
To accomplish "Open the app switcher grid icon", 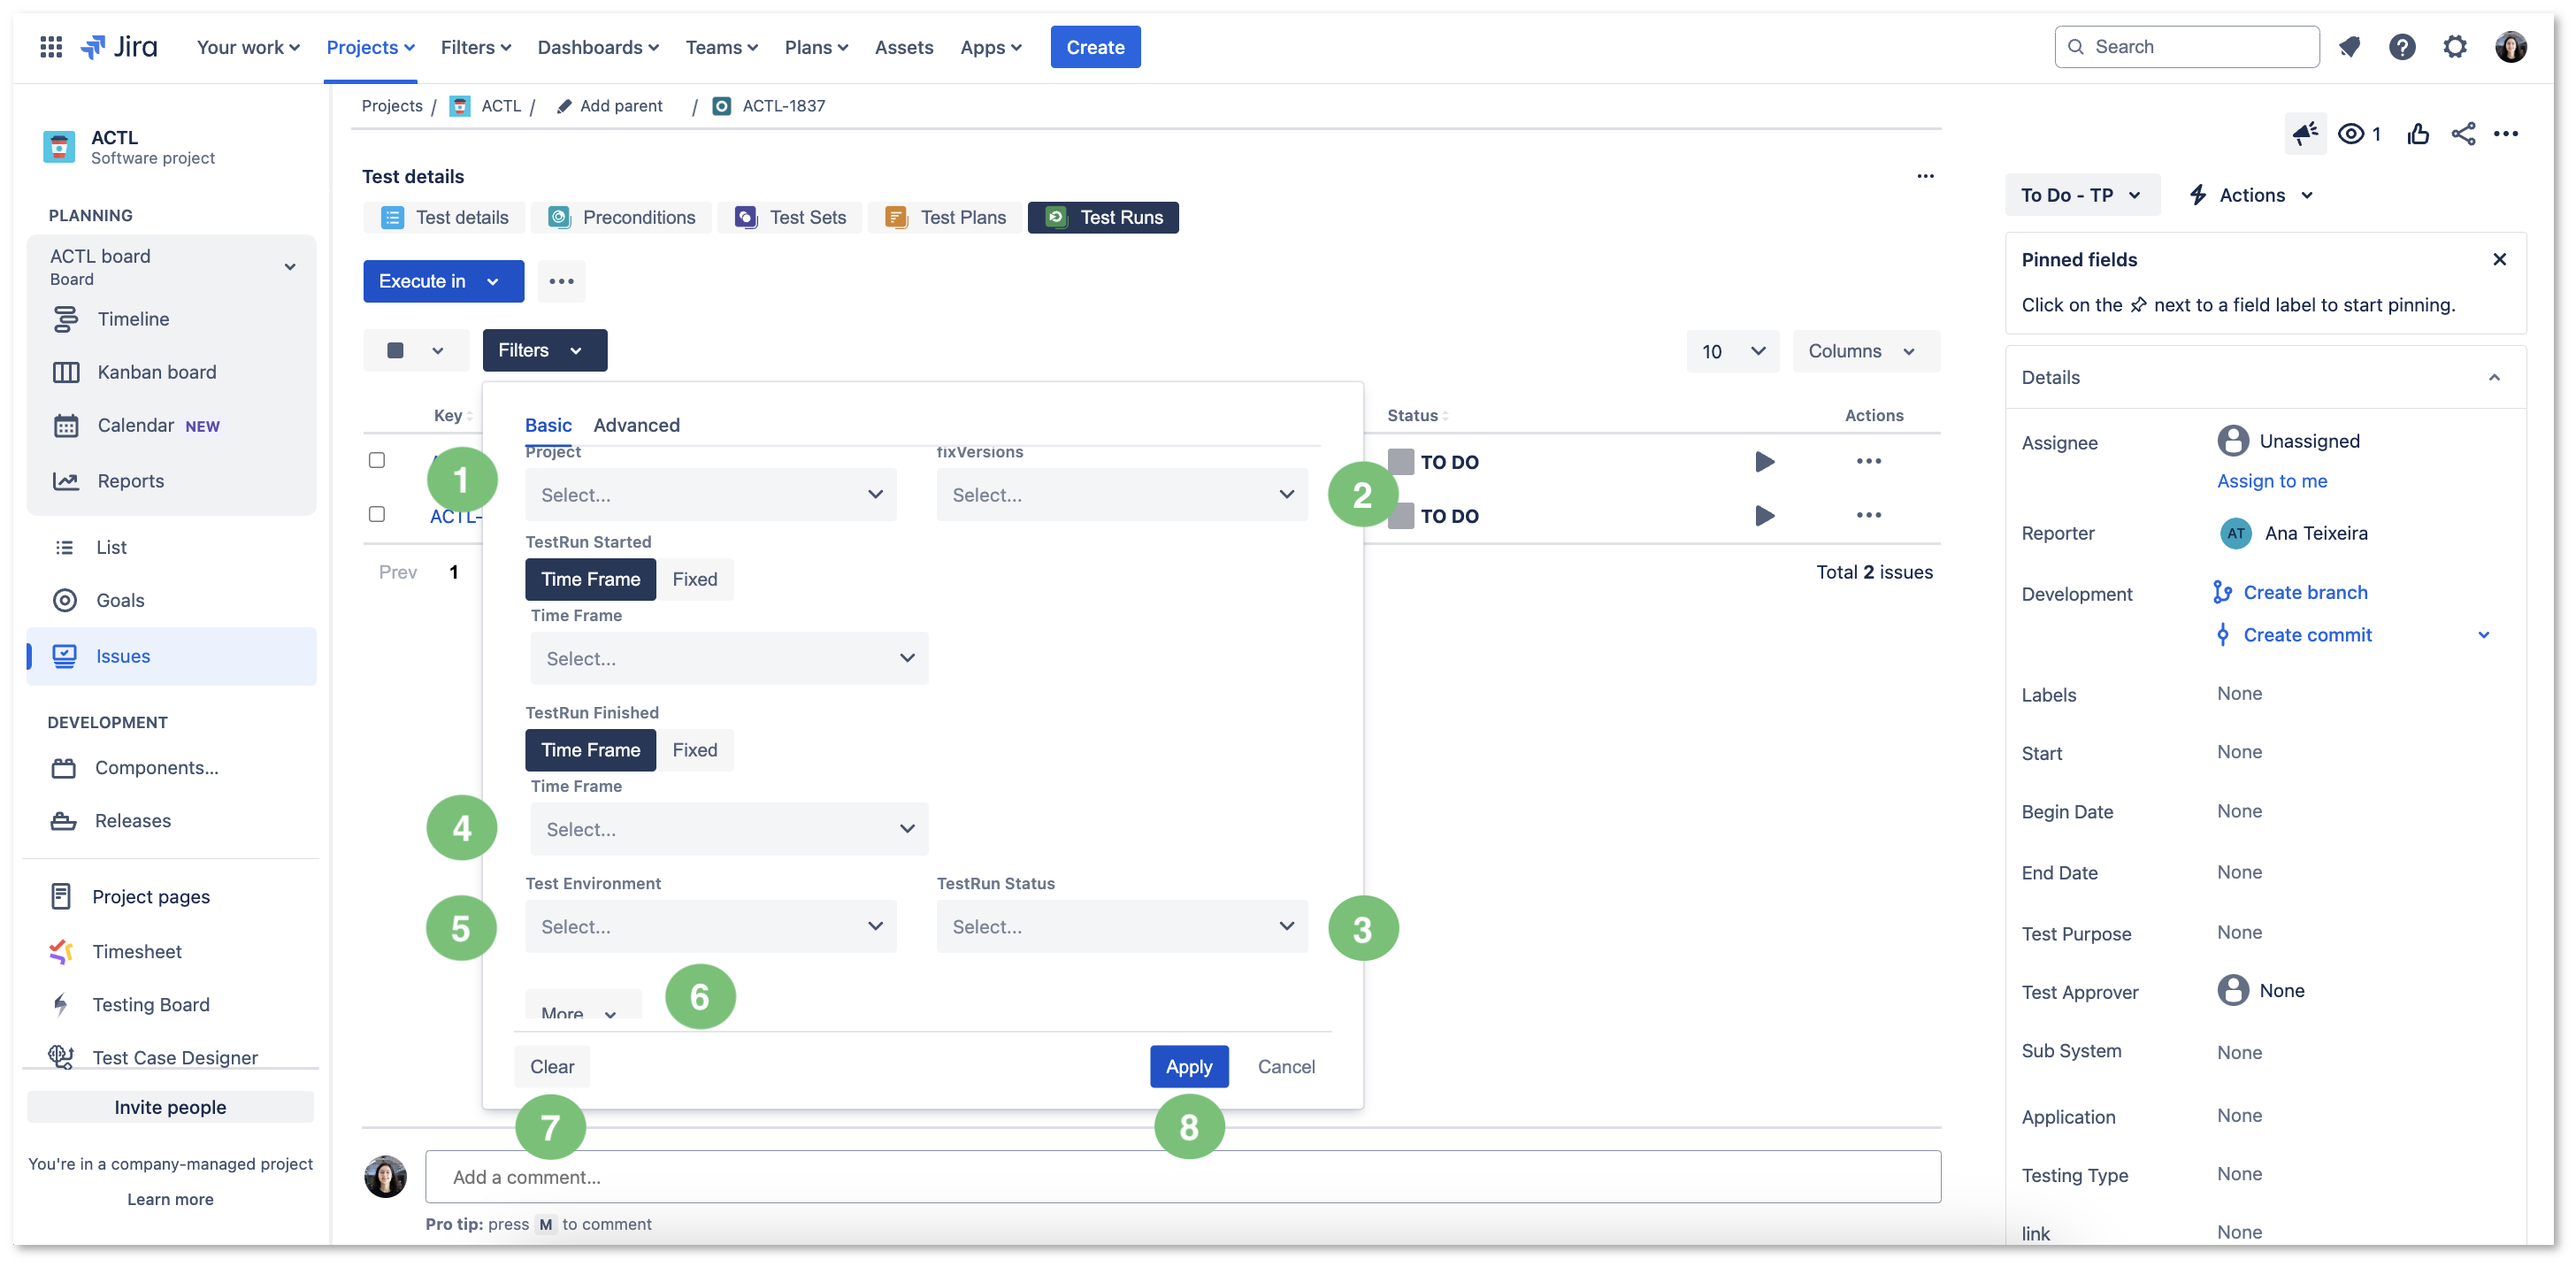I will (51, 47).
